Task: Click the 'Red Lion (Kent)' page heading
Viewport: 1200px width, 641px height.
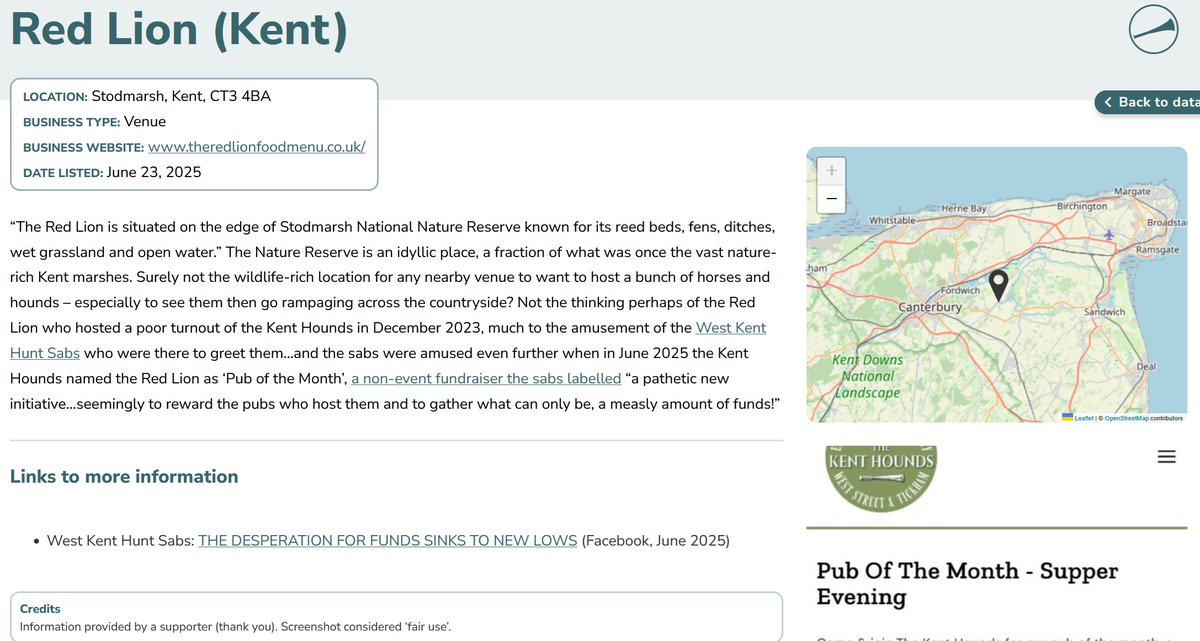Action: pyautogui.click(x=179, y=30)
